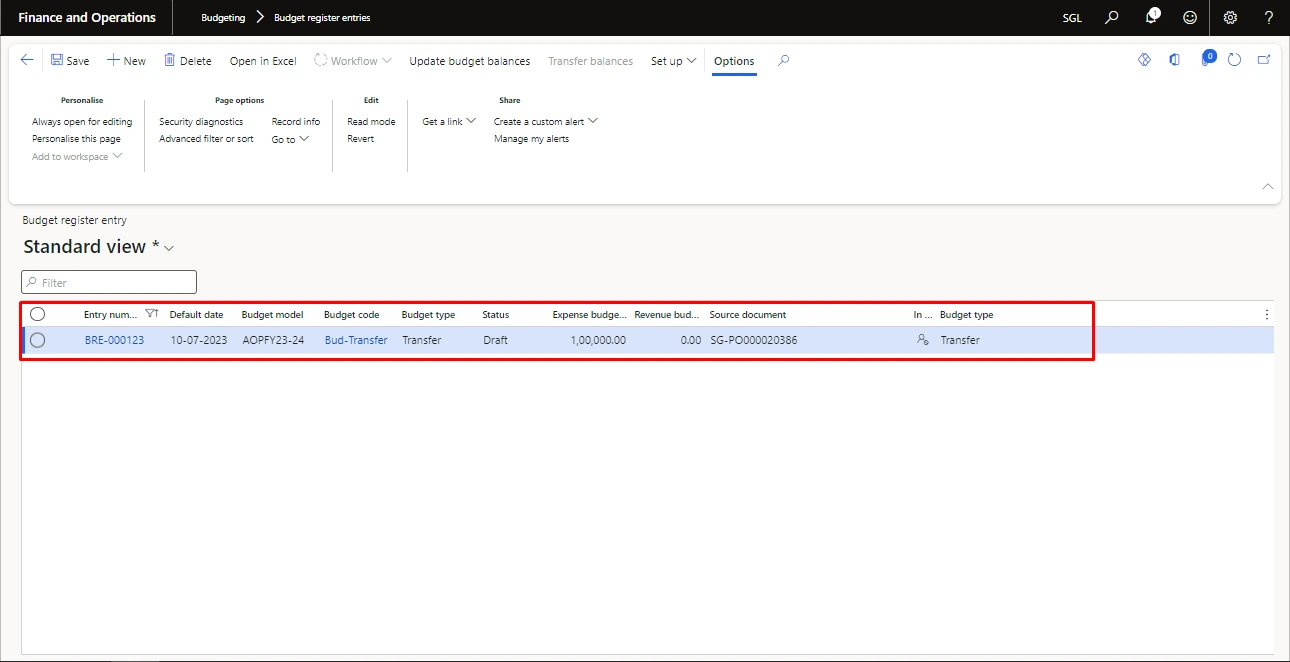Sort by Default date column header
Viewport: 1290px width, 662px height.
point(196,315)
